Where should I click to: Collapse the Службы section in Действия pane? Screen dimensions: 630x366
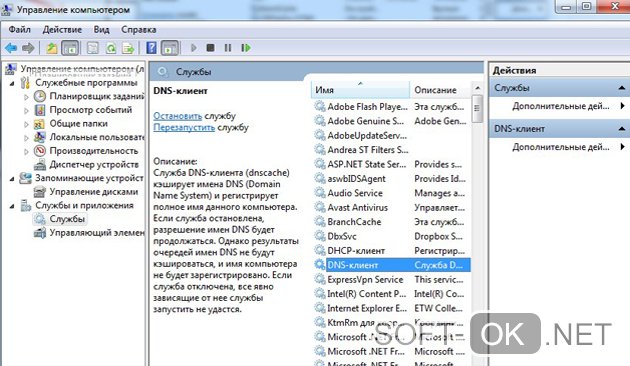(x=622, y=88)
